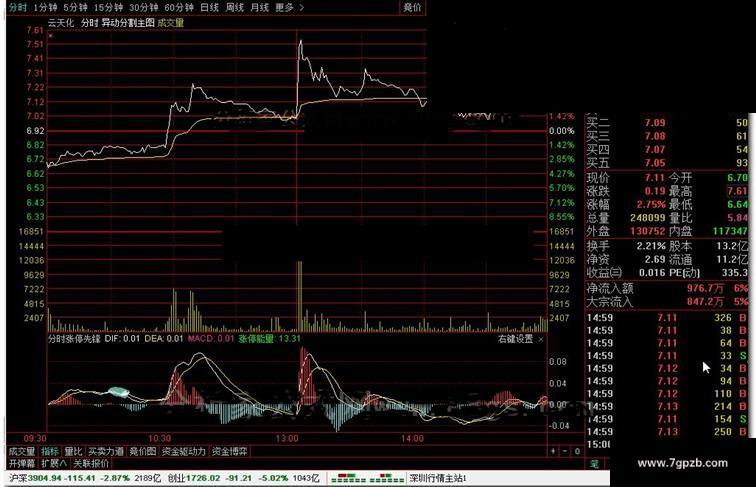Expand the 更多 periods dropdown
The image size is (756, 487).
(290, 7)
